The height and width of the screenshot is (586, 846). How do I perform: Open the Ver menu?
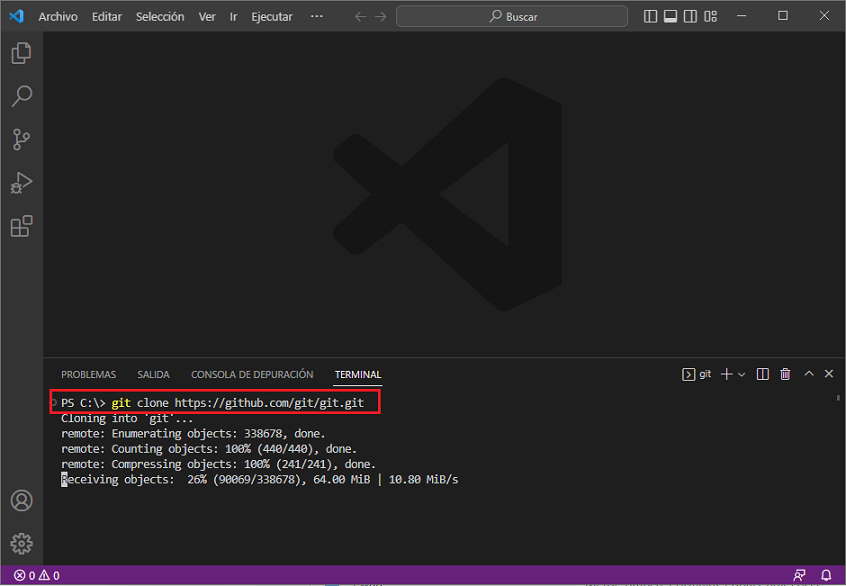pos(207,17)
